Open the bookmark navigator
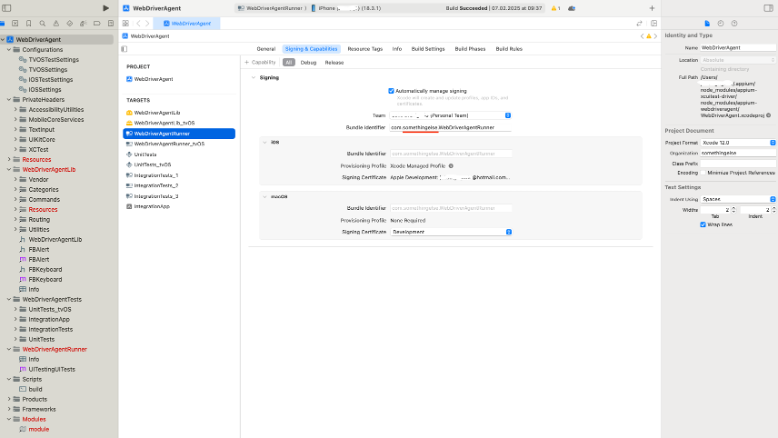 tap(29, 23)
